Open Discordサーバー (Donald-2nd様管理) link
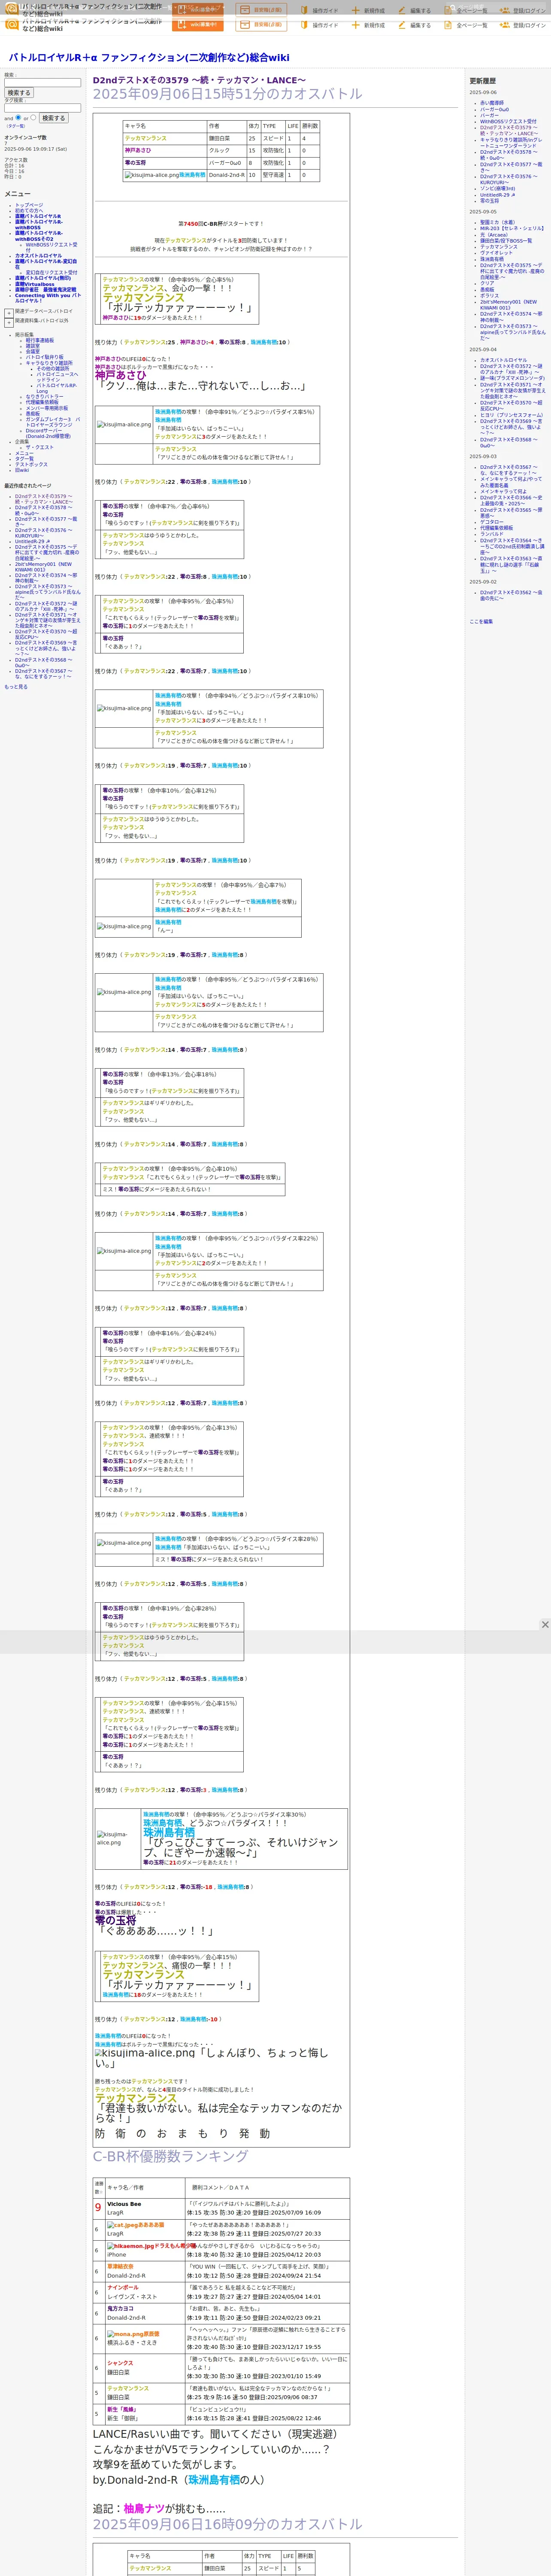Screen dimensions: 551x2576 coord(48,433)
